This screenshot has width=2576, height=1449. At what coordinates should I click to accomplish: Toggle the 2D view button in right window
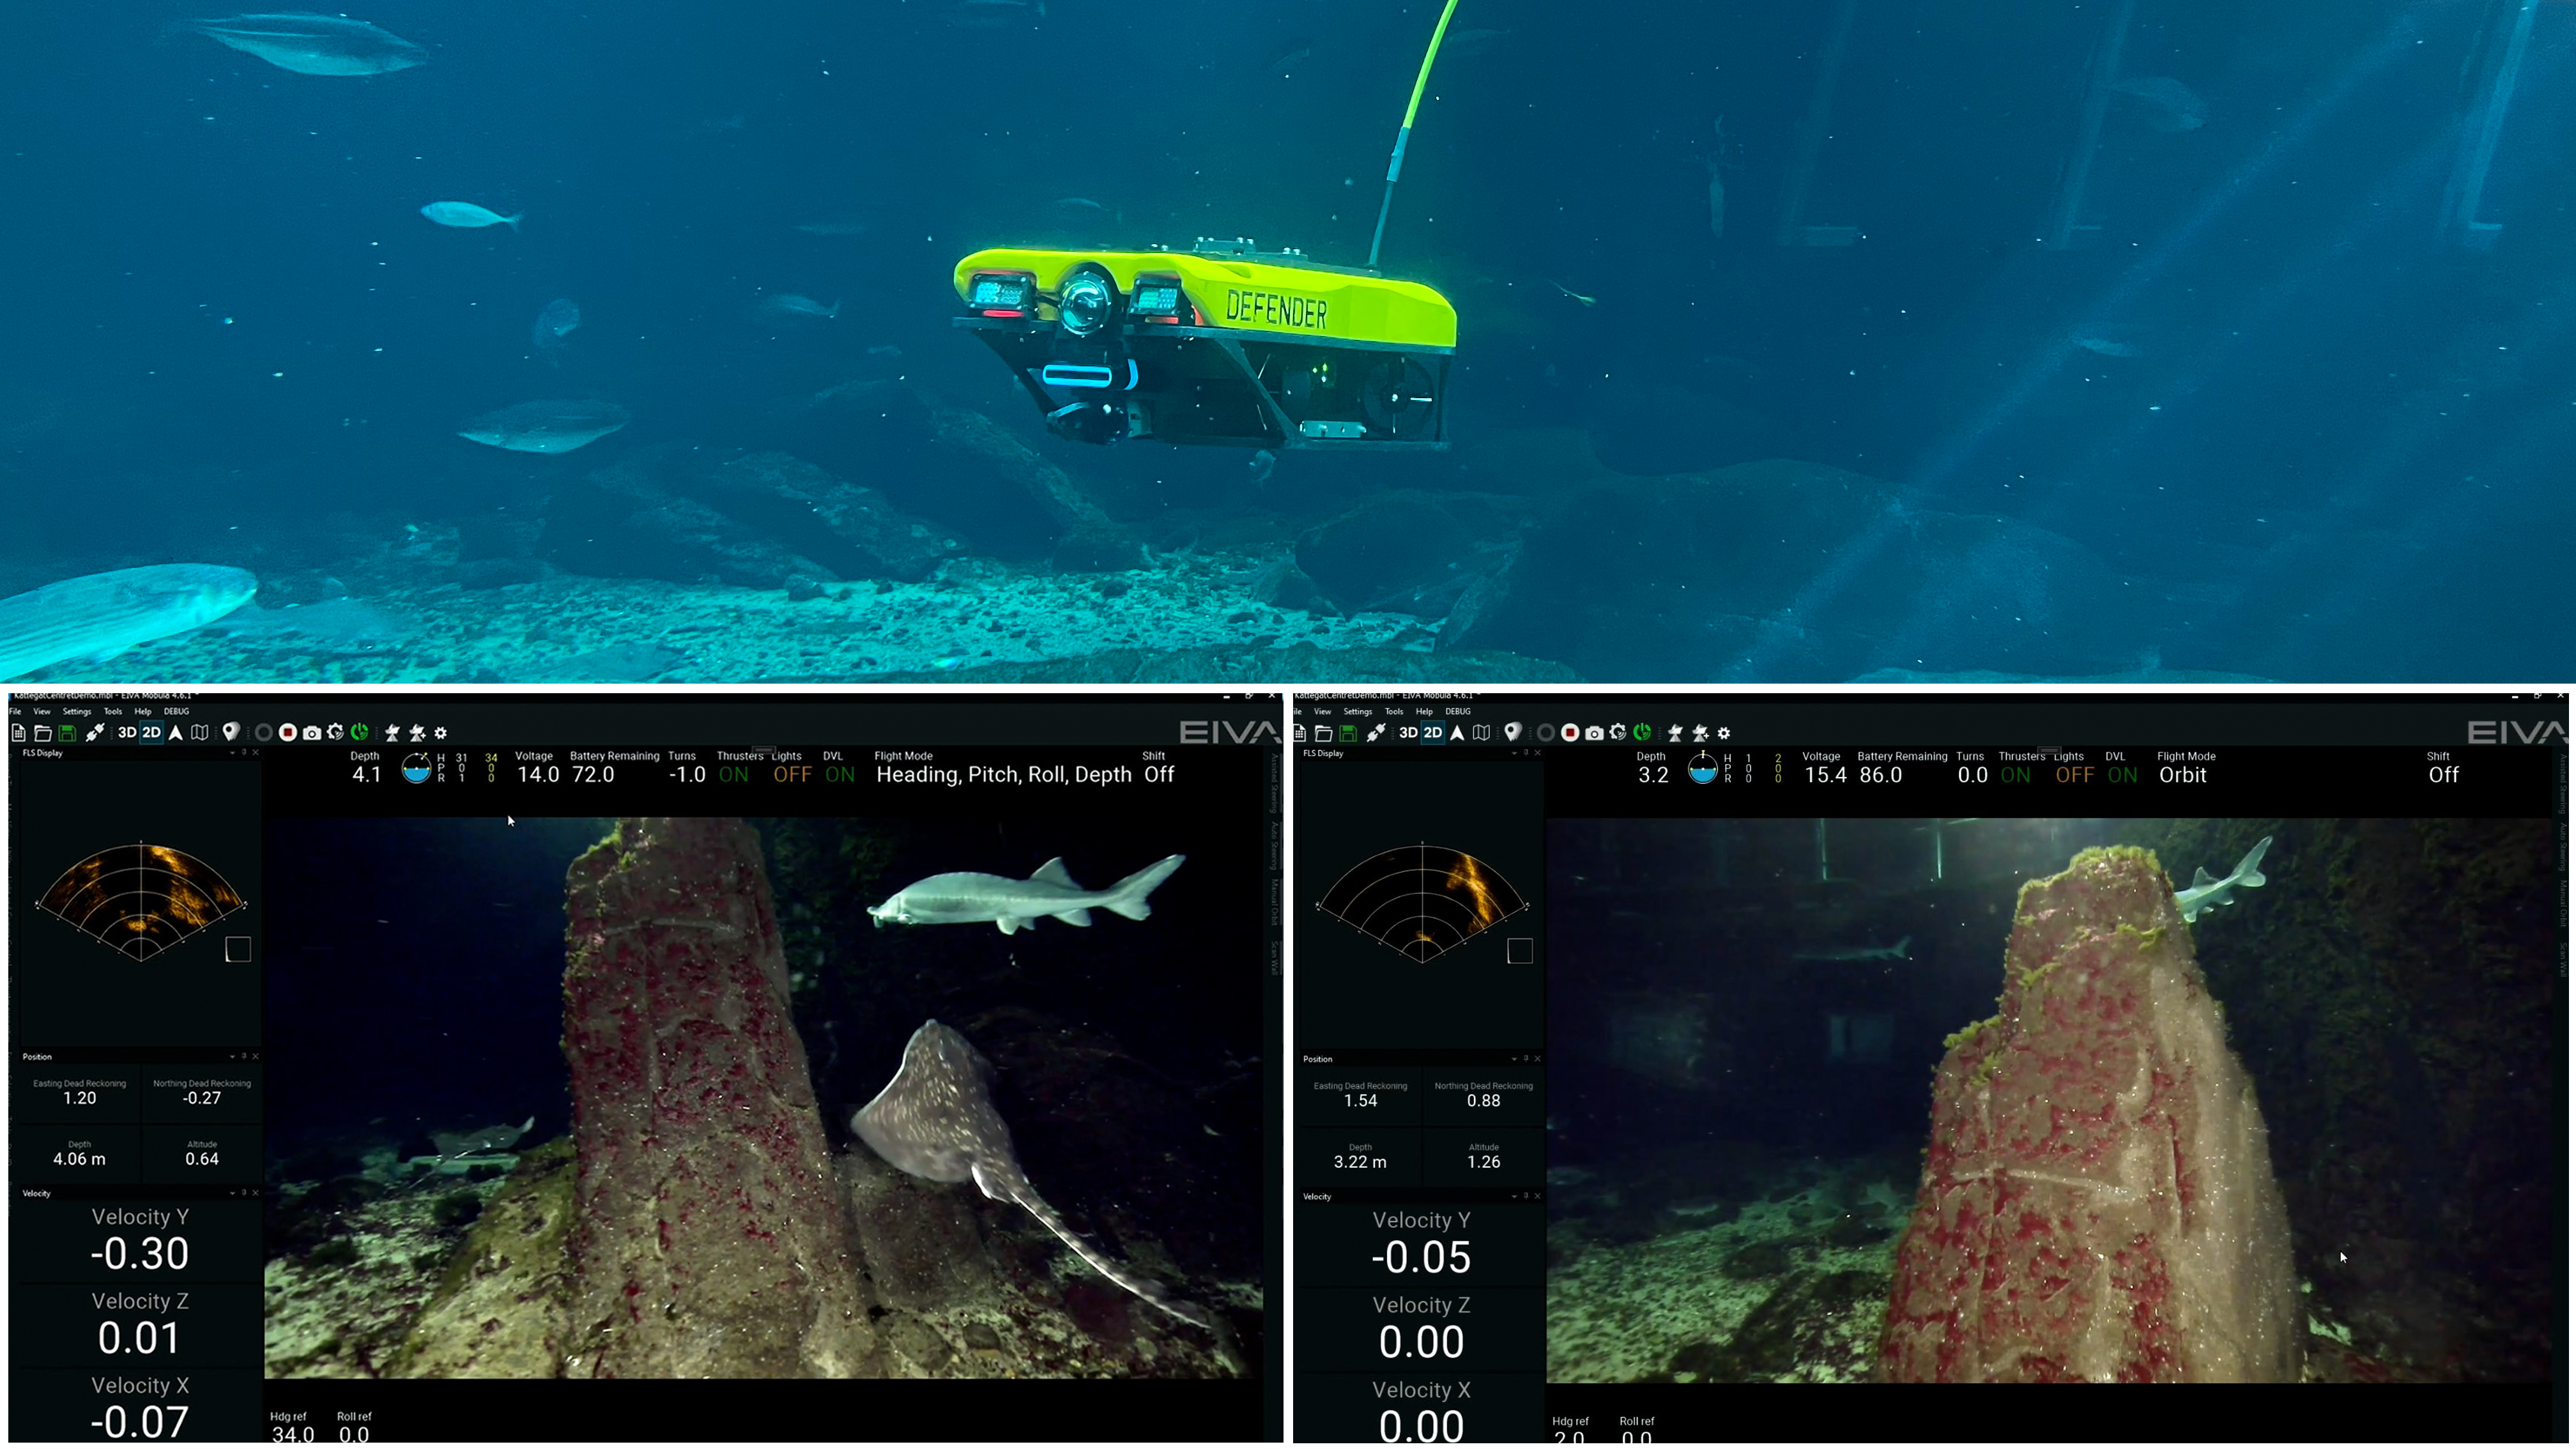1432,733
